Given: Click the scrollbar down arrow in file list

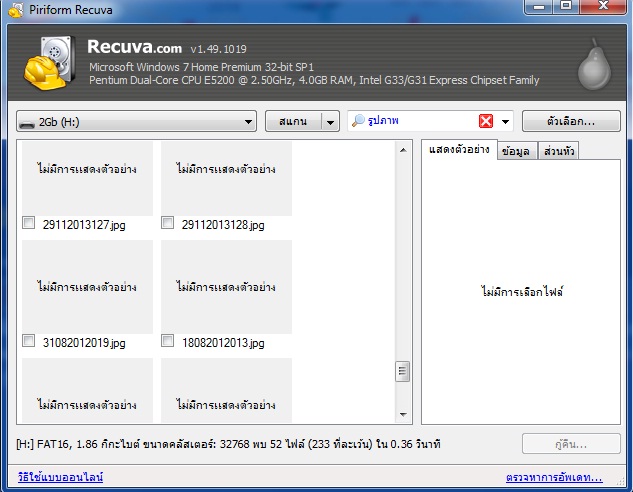Looking at the screenshot, I should point(403,415).
